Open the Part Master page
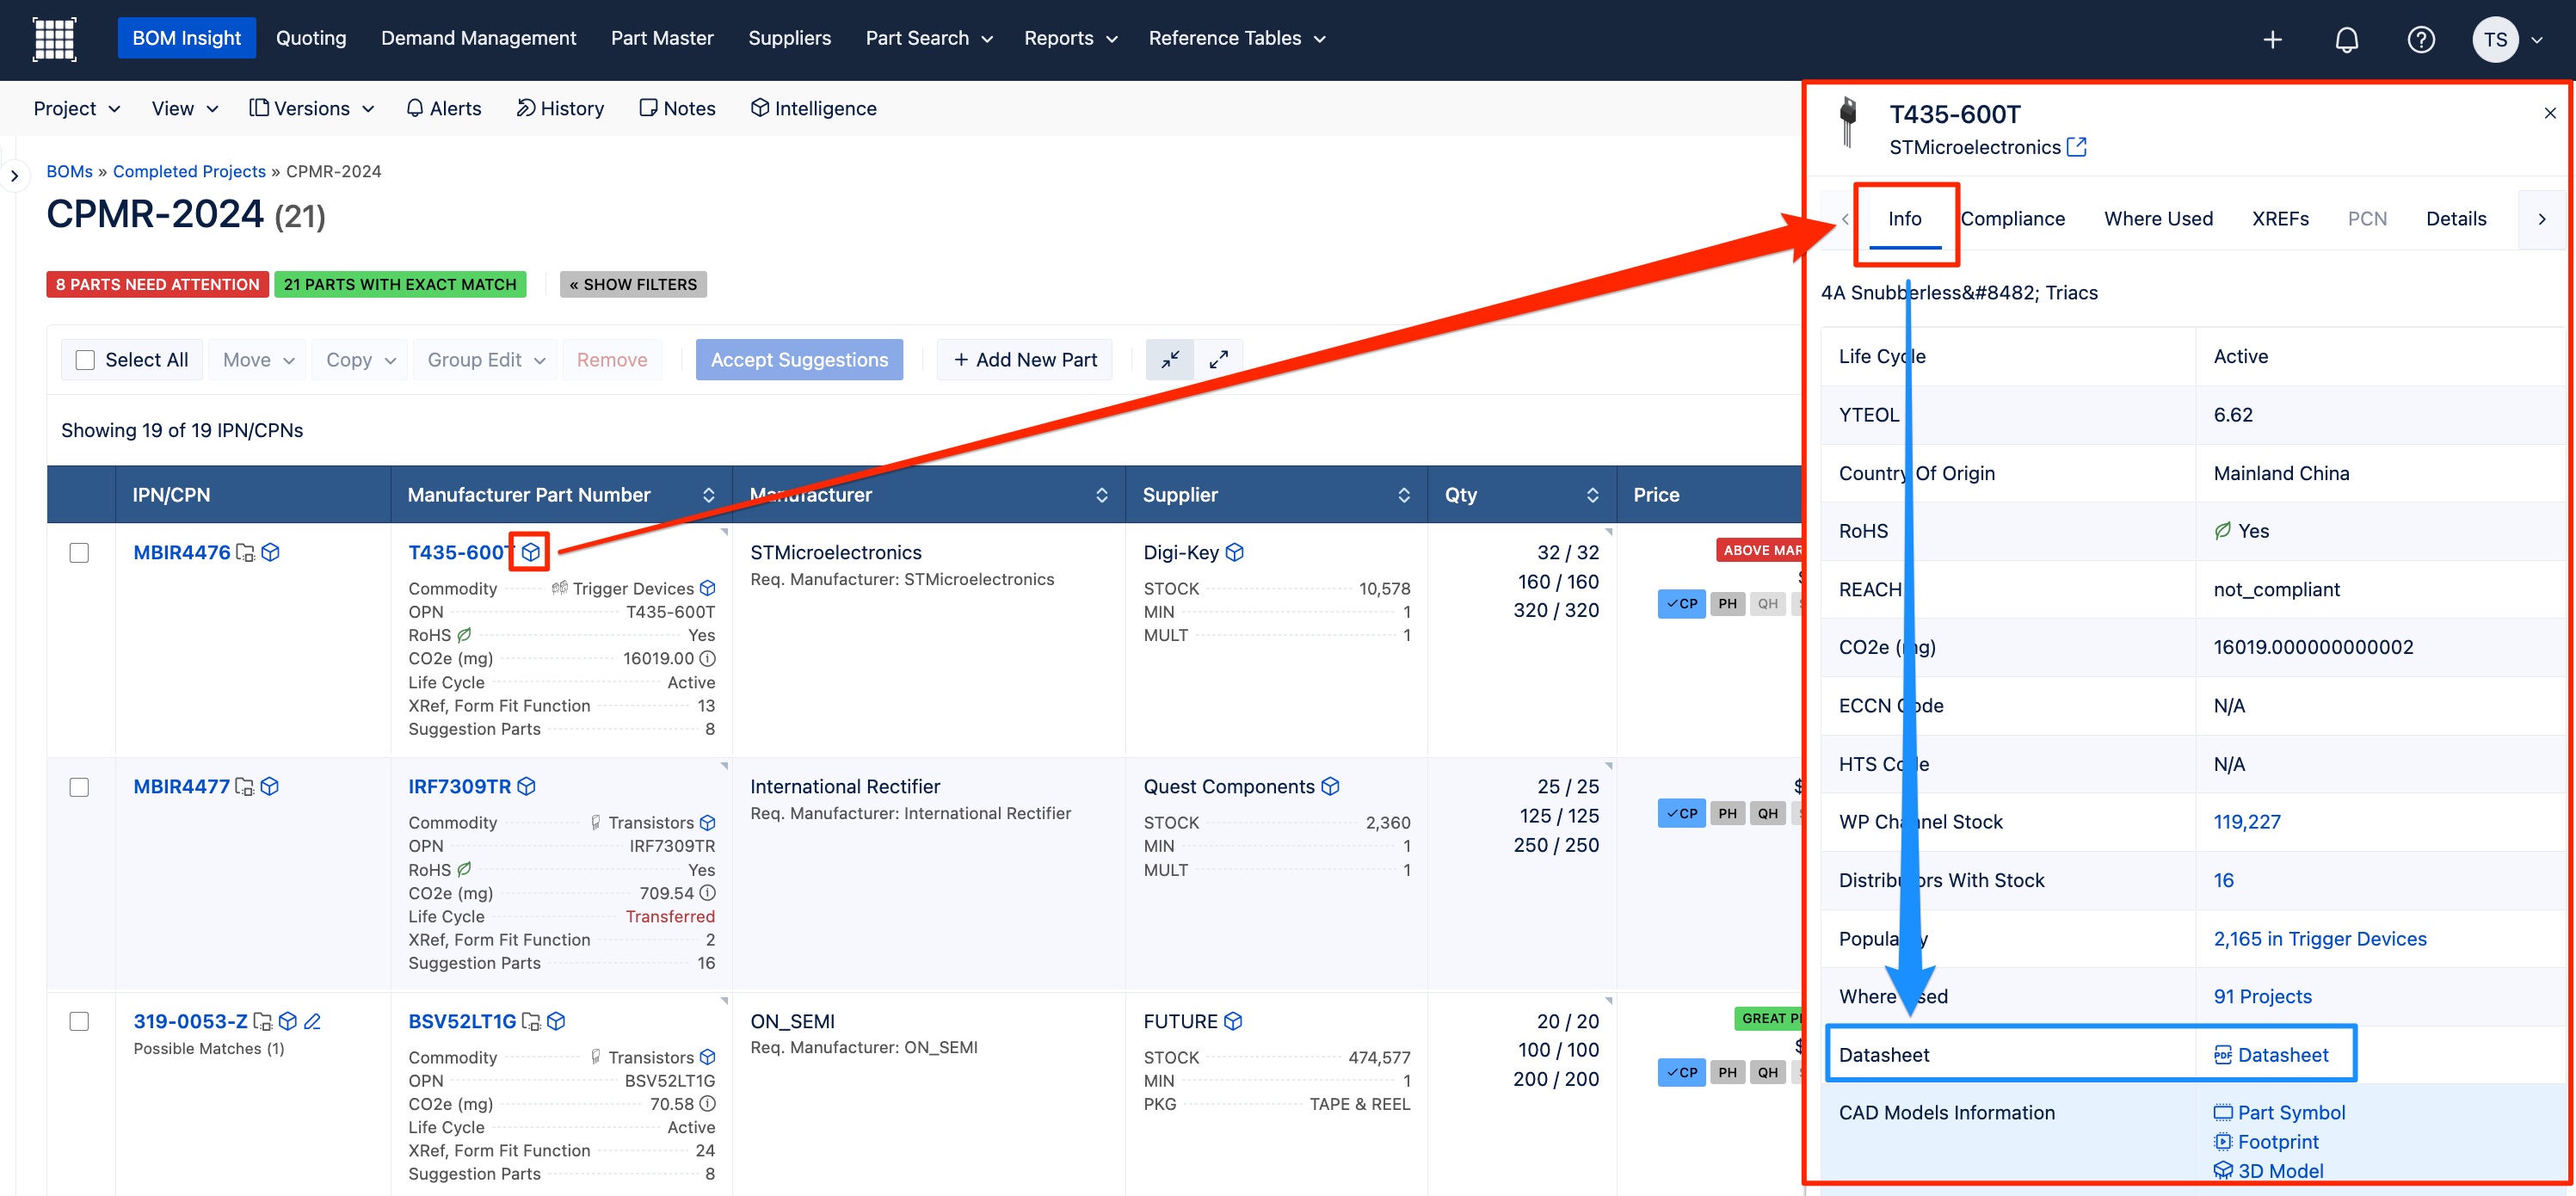 662,38
